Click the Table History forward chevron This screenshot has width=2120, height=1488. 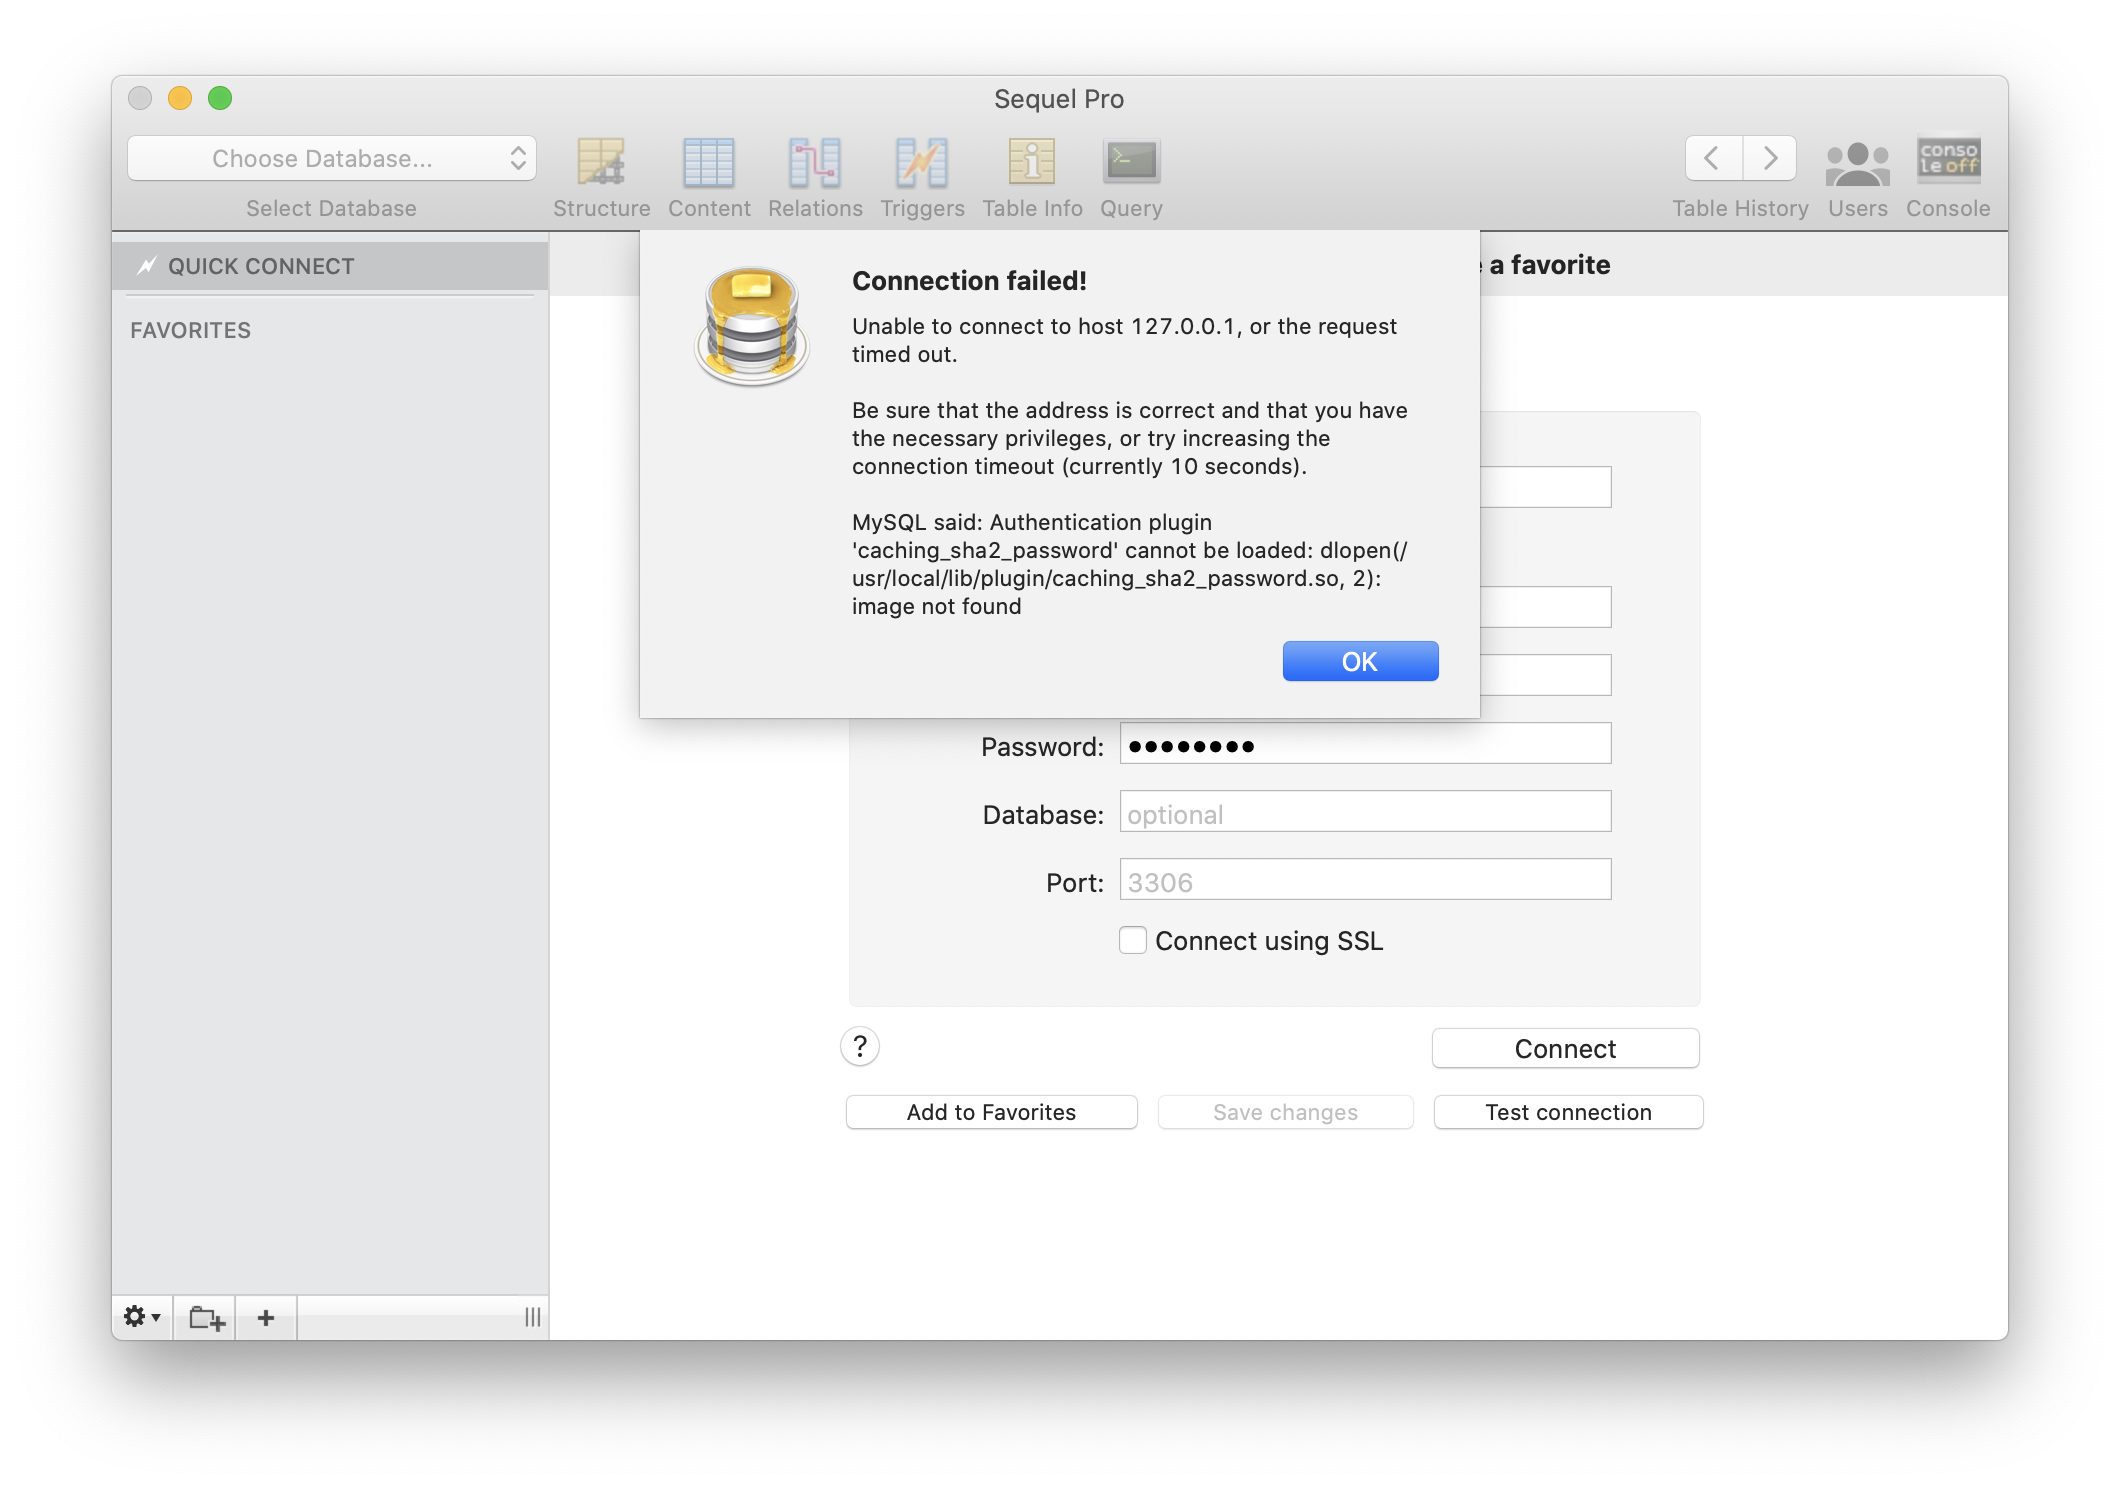1769,158
